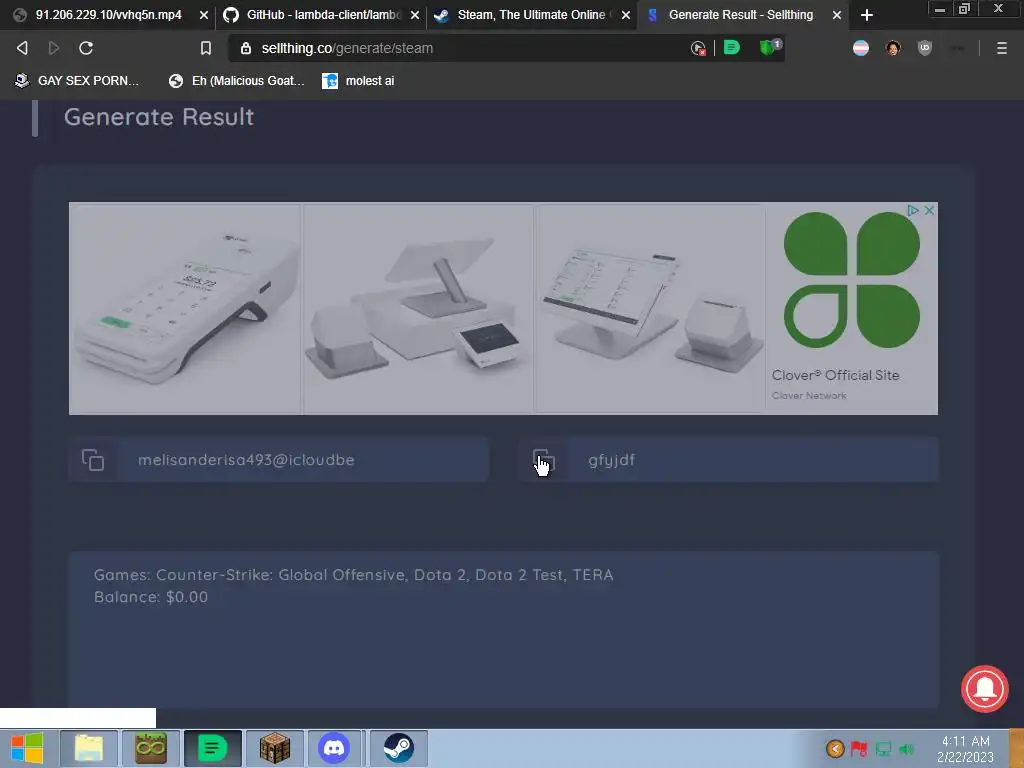
Task: Click the handheld card terminal ad image
Action: click(185, 308)
